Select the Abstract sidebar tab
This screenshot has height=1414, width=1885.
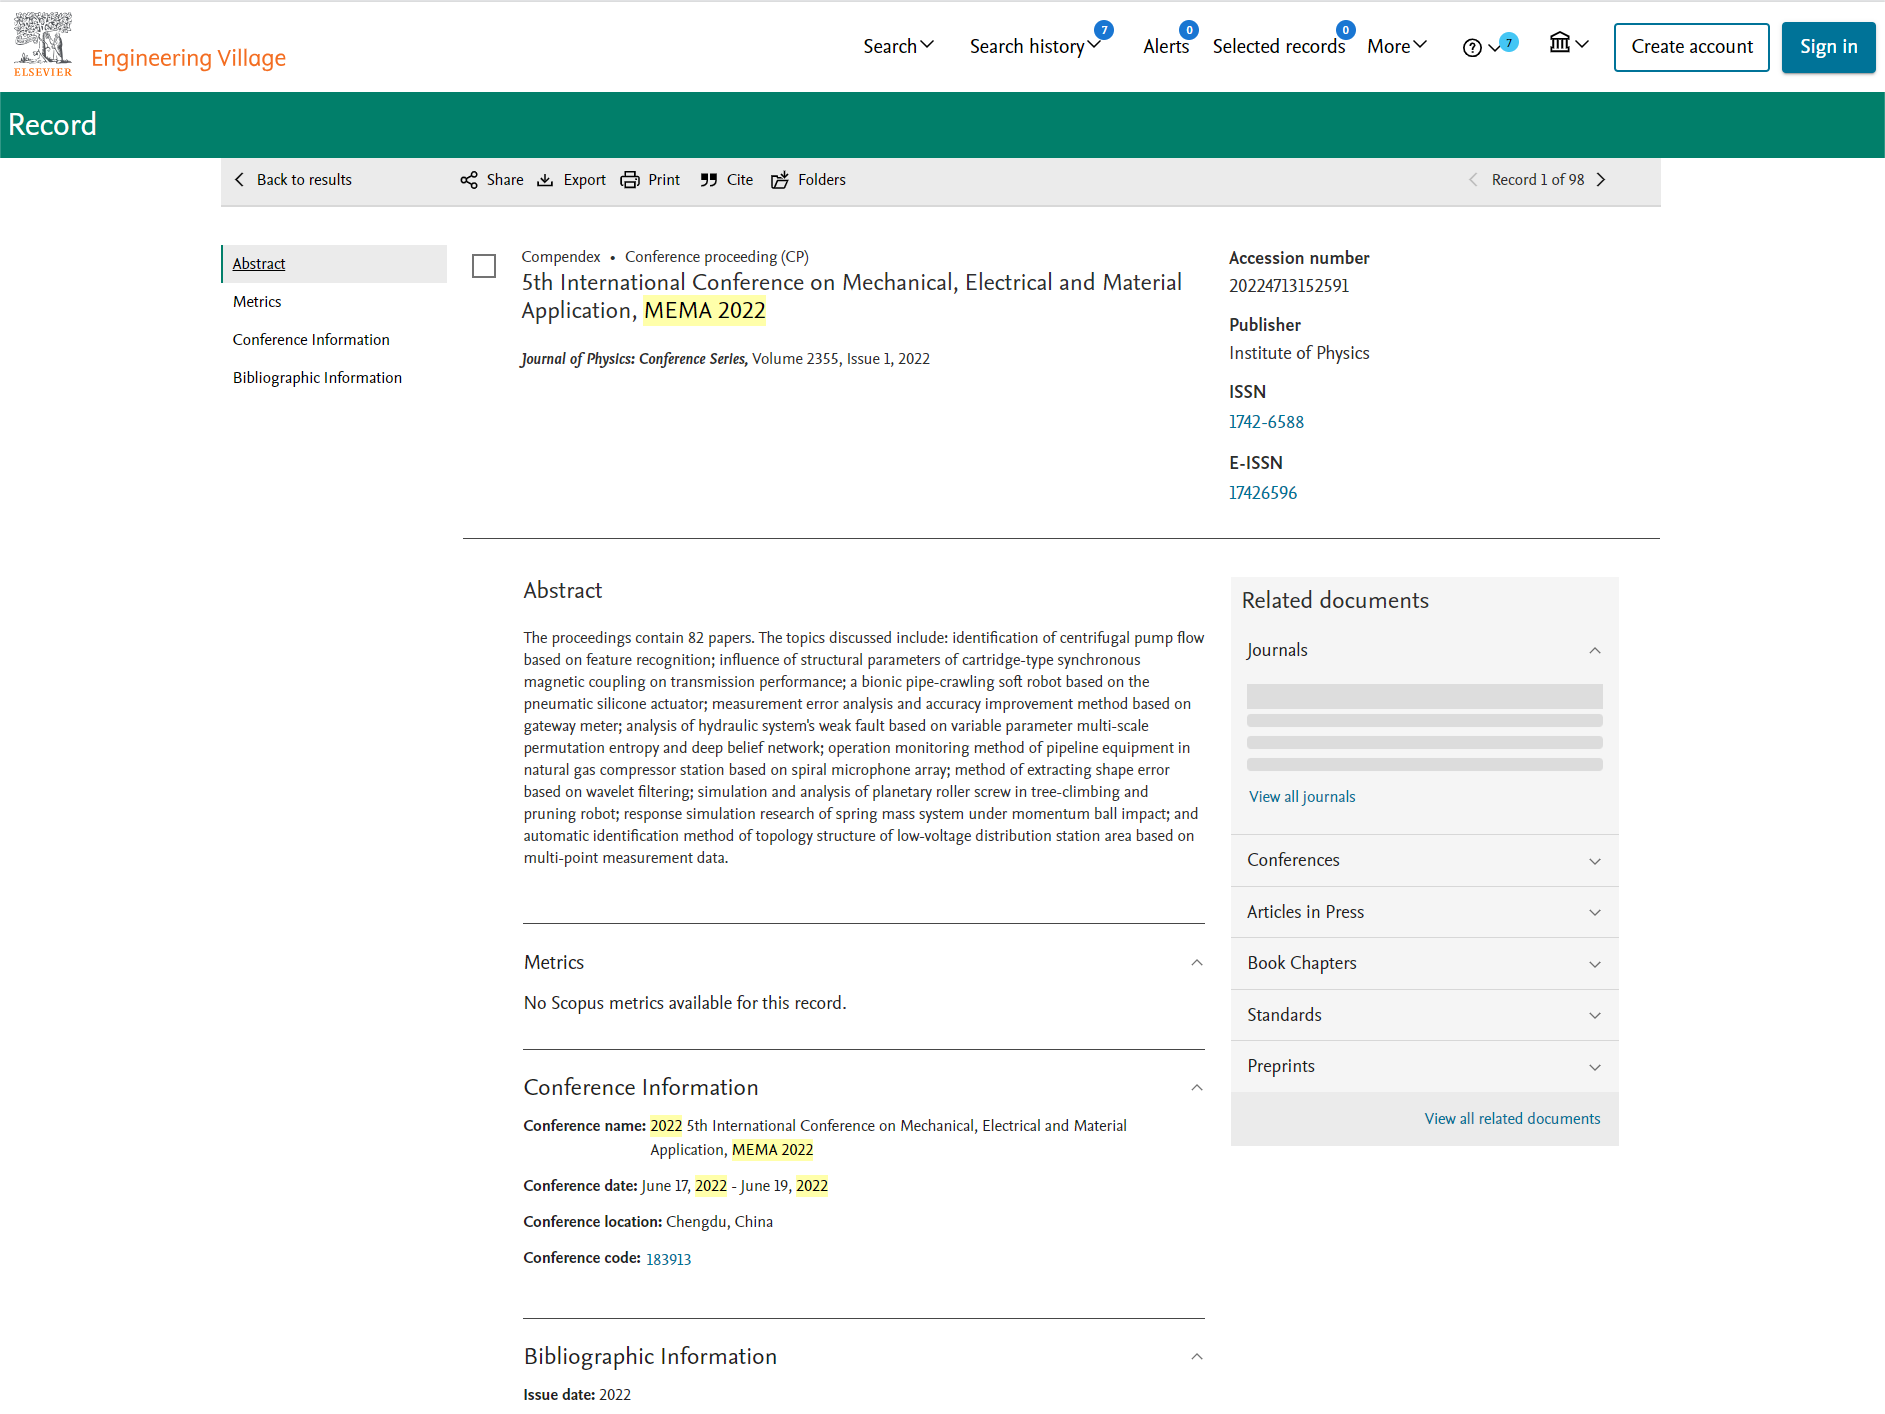coord(334,264)
